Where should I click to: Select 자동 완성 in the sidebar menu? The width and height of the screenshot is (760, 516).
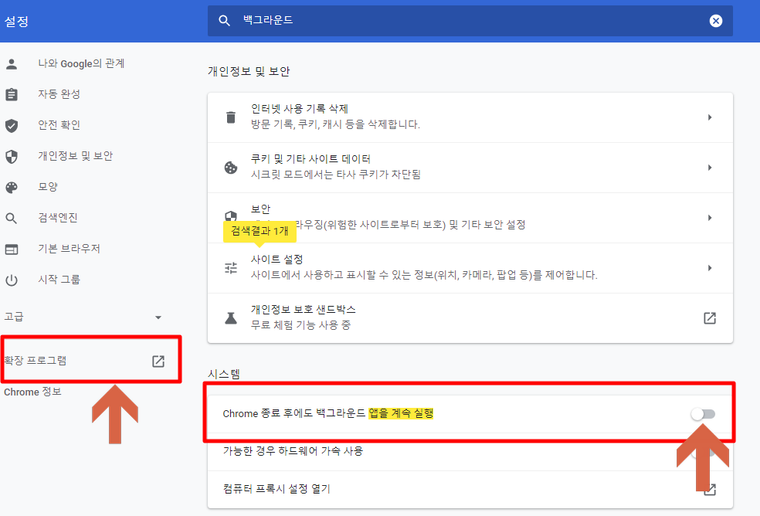click(59, 95)
